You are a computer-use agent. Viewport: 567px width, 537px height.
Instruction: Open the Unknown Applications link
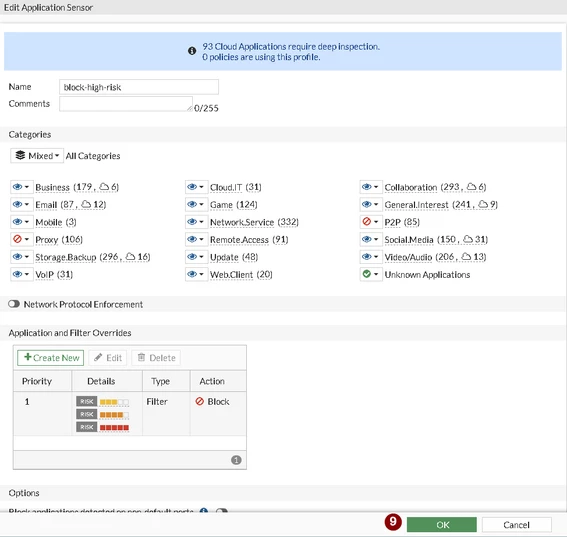click(x=427, y=274)
